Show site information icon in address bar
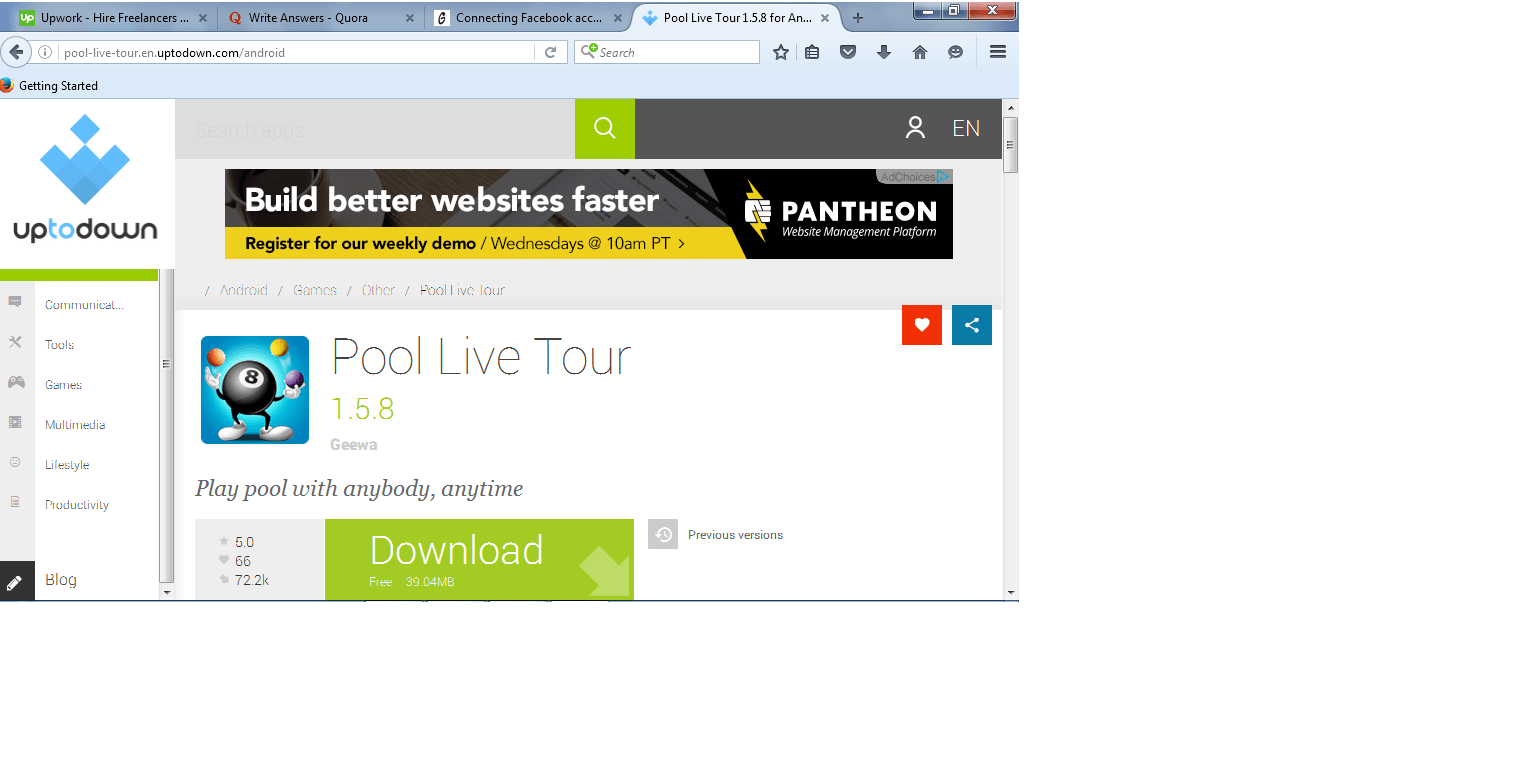The height and width of the screenshot is (760, 1518). point(45,52)
